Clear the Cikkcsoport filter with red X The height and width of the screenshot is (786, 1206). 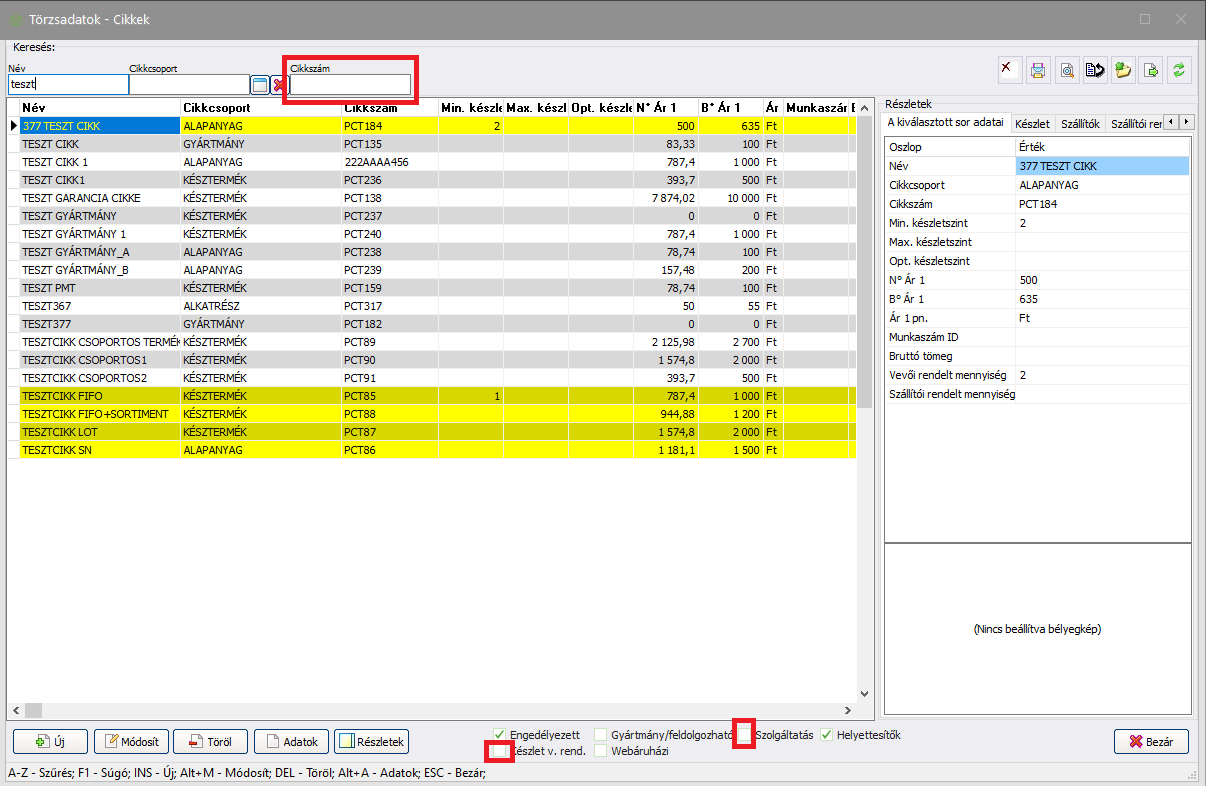point(279,85)
